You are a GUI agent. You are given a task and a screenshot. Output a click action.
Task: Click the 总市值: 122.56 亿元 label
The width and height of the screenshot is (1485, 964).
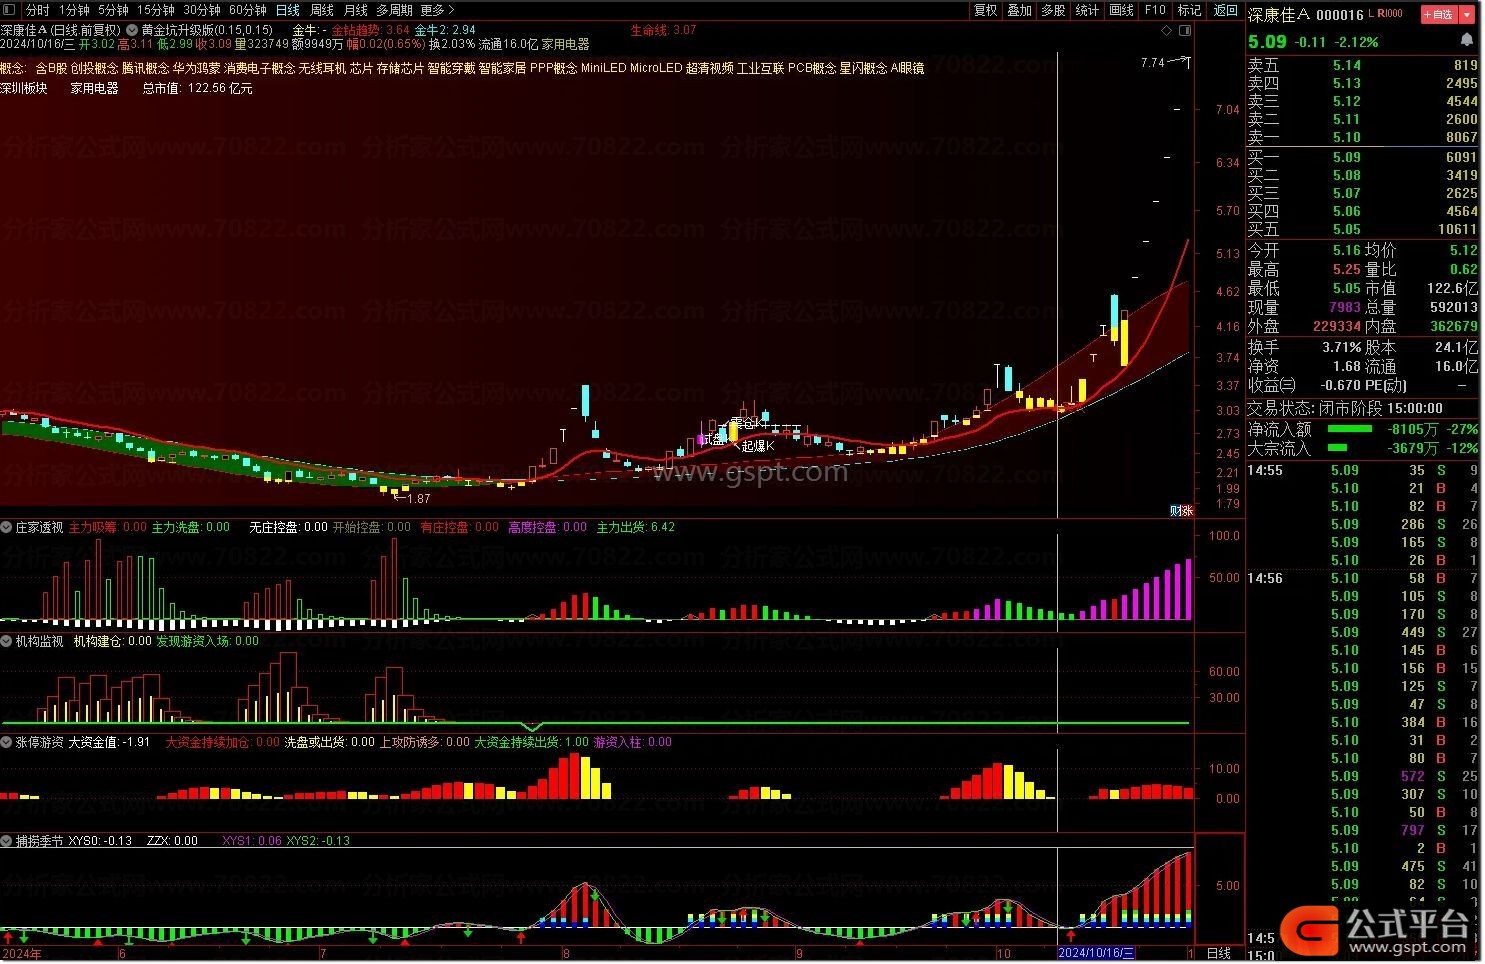pos(198,88)
